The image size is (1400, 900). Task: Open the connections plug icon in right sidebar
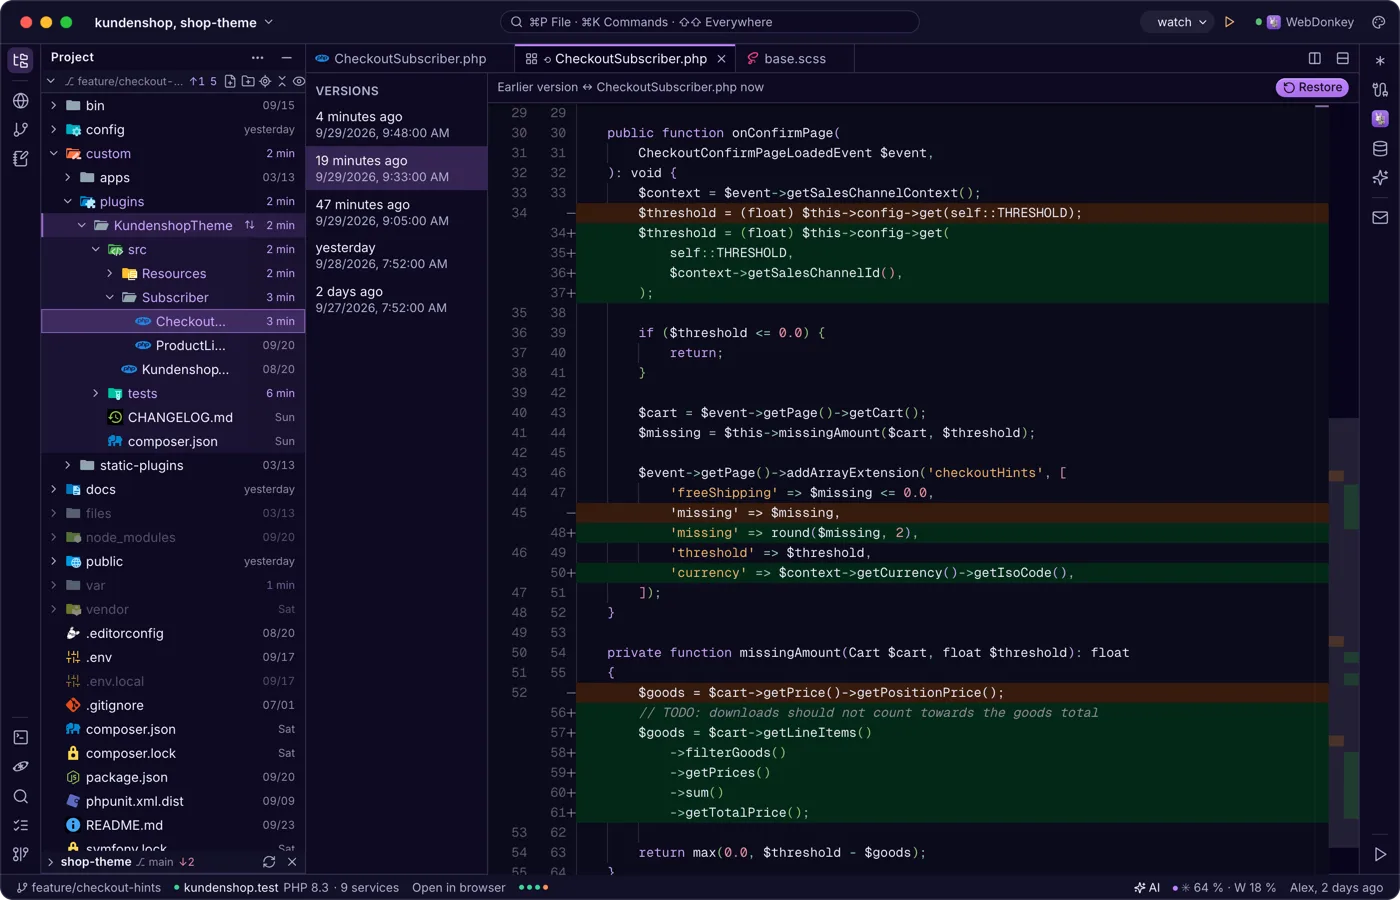click(1380, 90)
